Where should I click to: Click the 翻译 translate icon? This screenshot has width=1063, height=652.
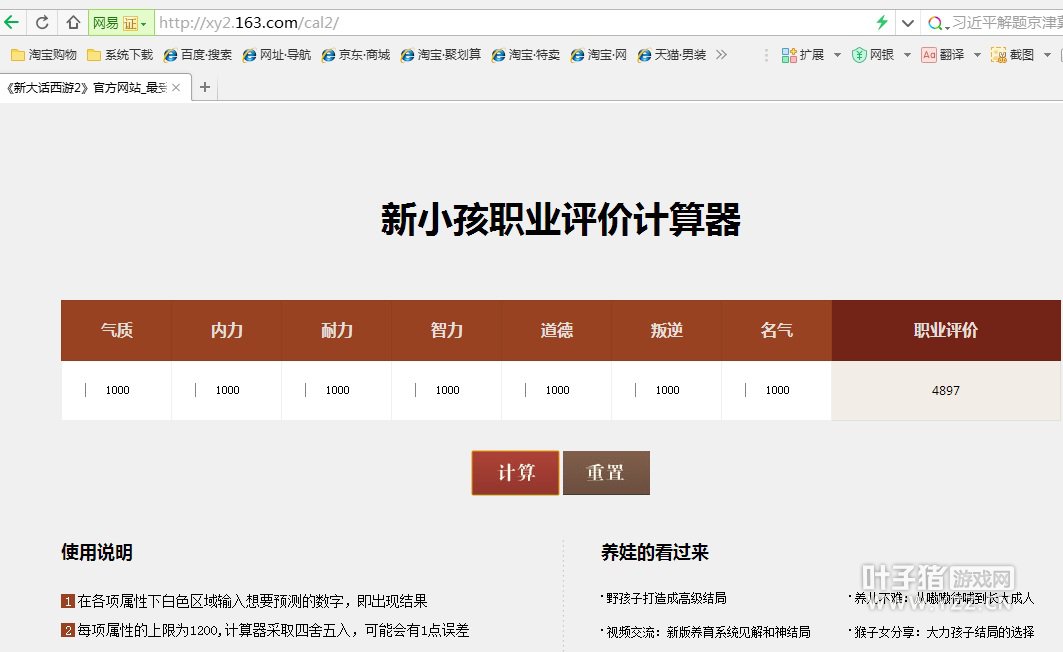(x=929, y=55)
